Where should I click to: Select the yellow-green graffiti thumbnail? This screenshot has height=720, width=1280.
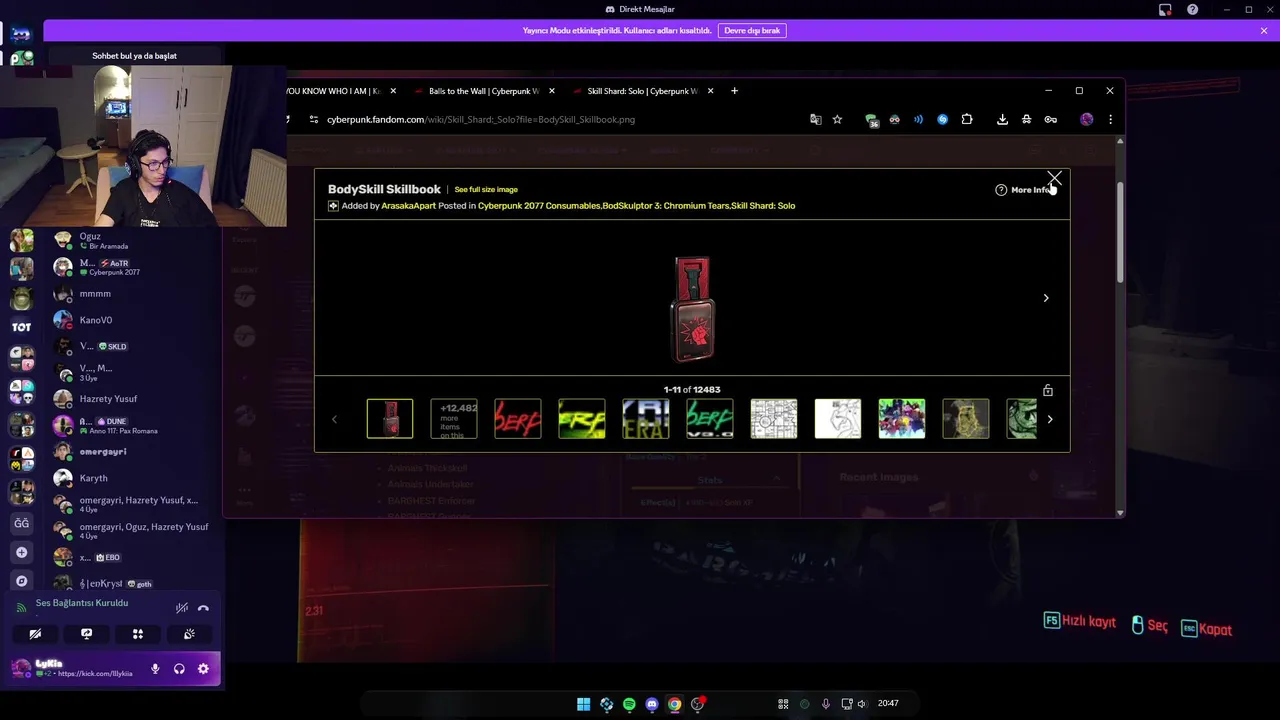[582, 419]
